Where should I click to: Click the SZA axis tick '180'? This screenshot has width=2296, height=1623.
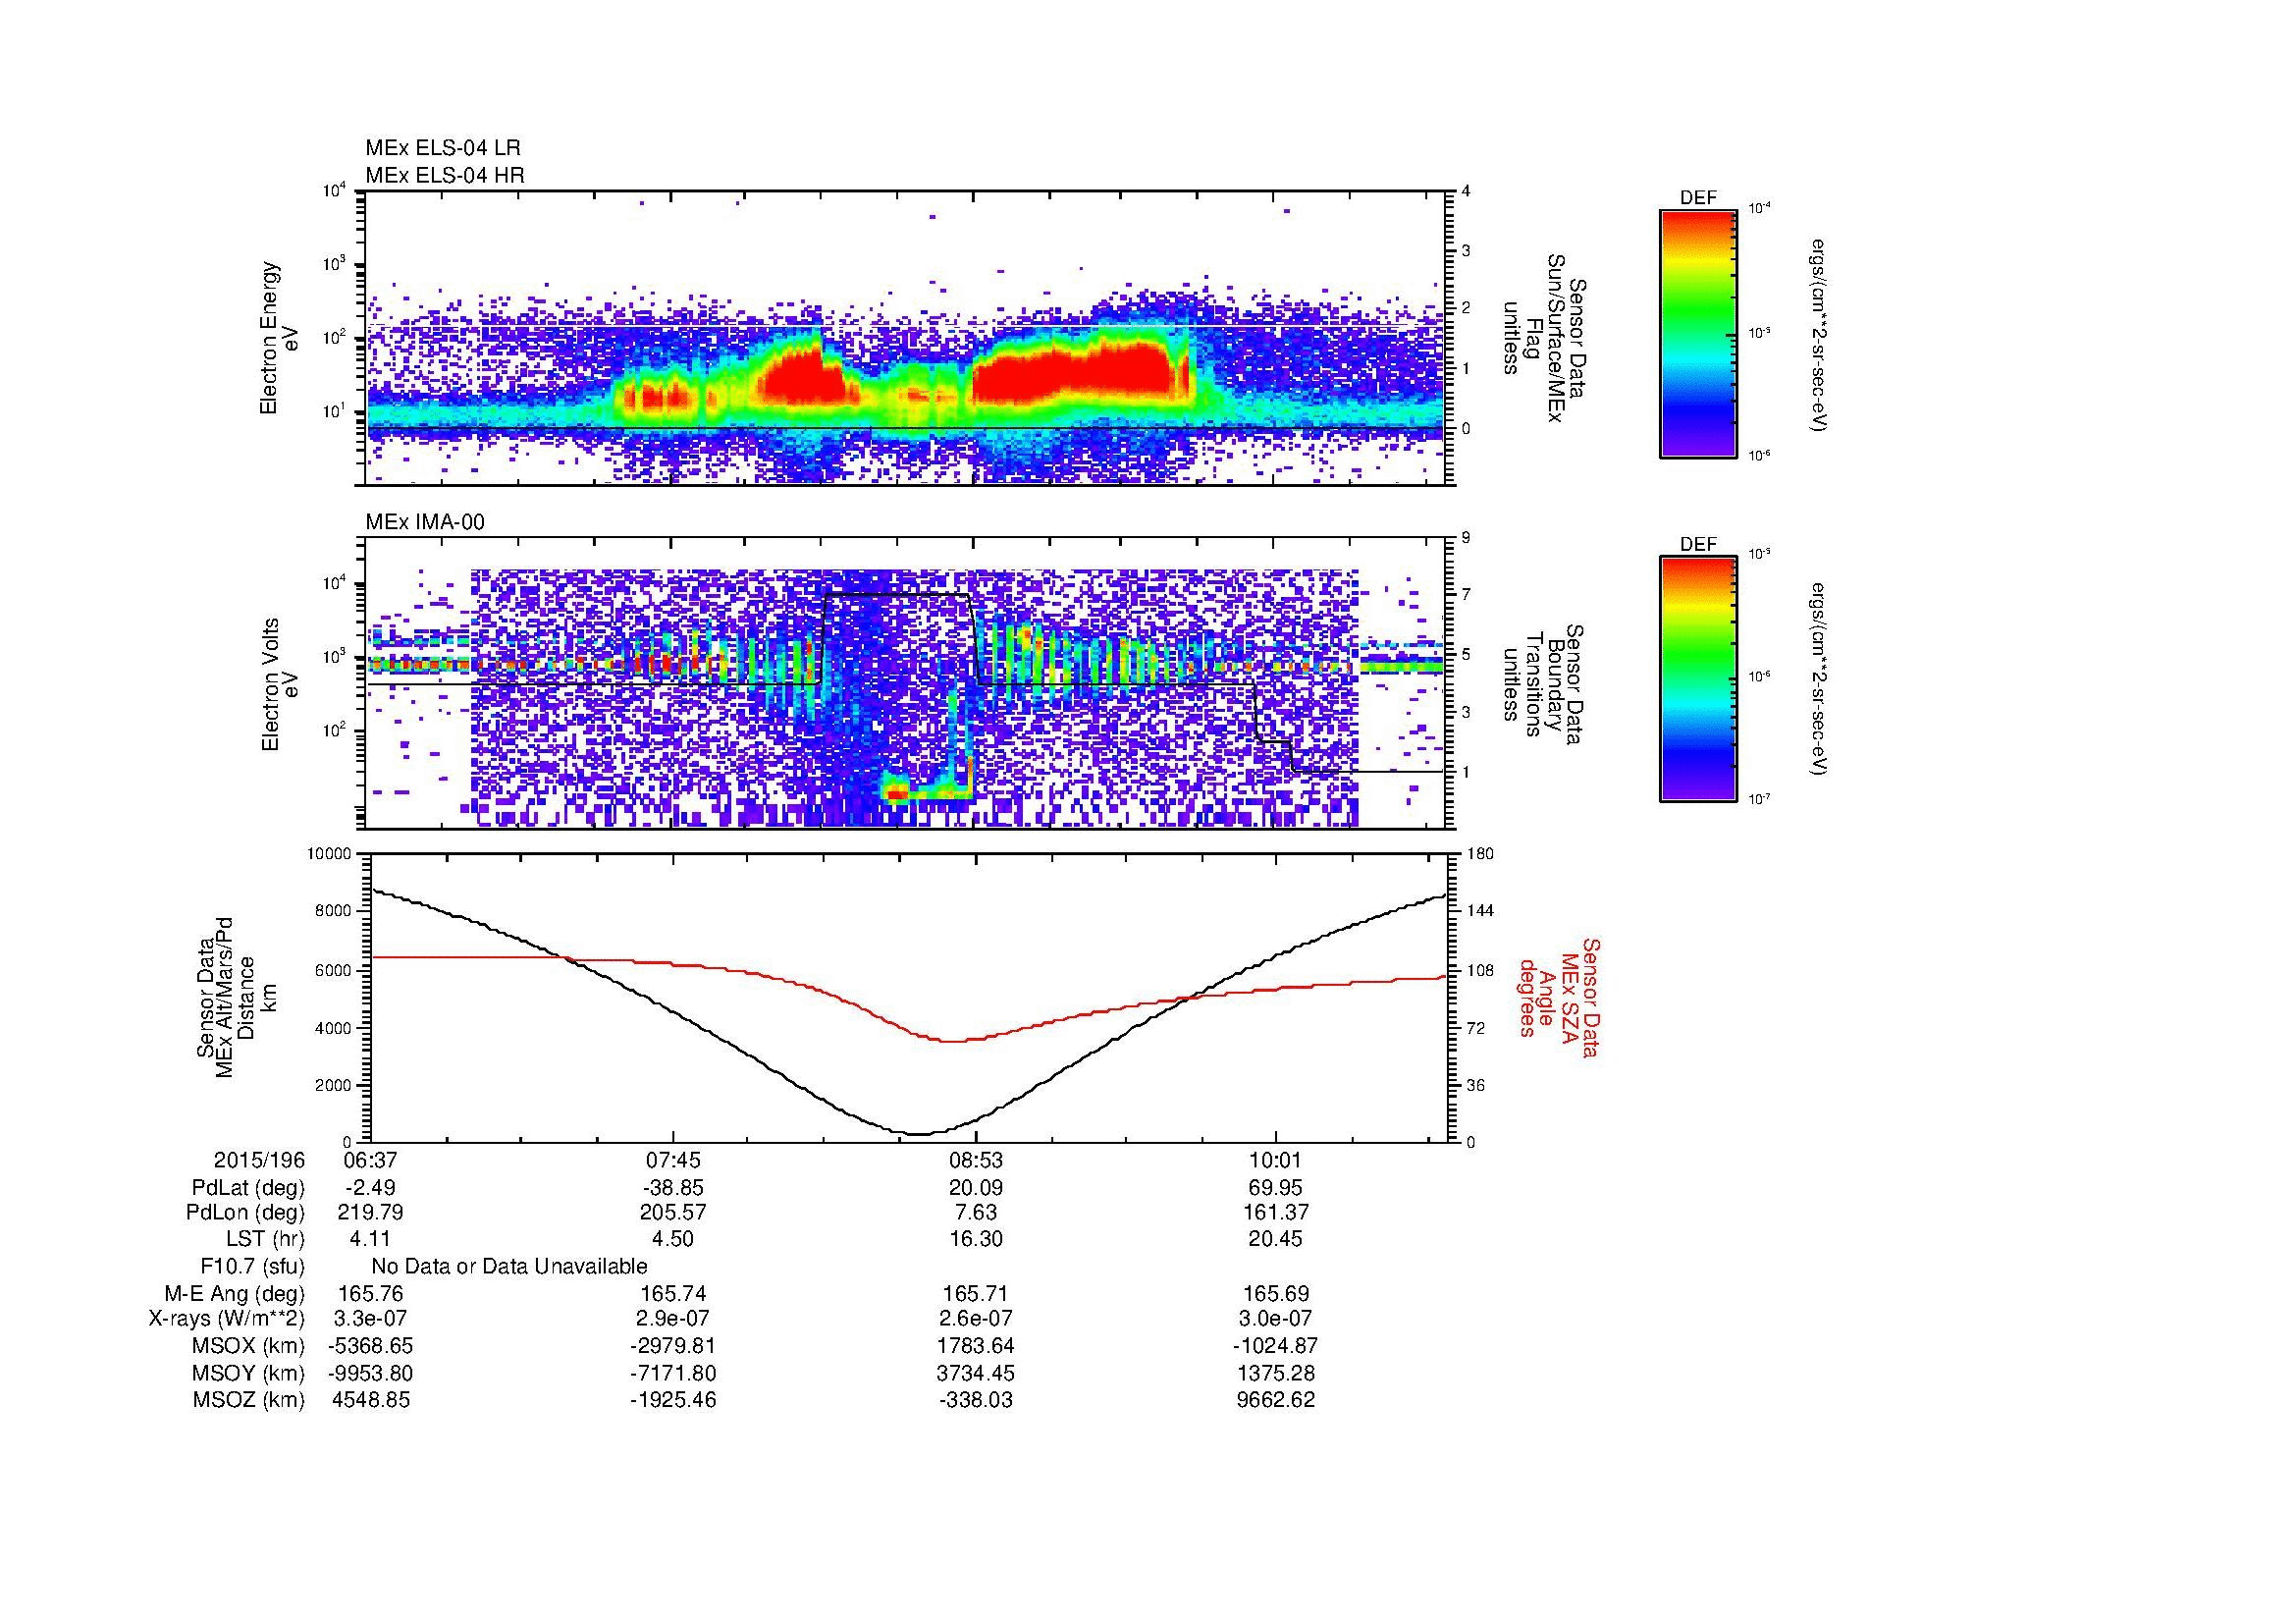pos(1480,854)
